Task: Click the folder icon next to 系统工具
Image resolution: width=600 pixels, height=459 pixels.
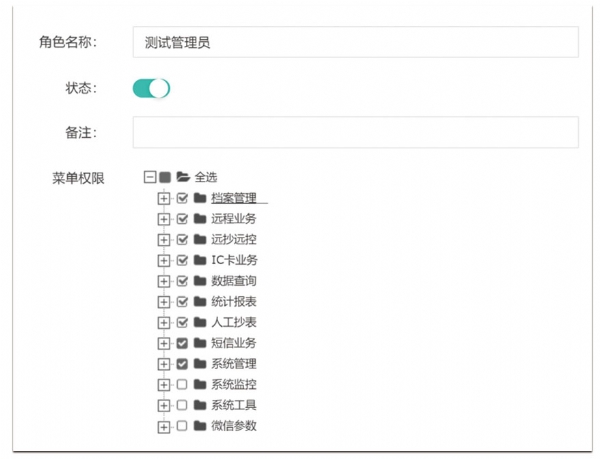Action: [200, 405]
